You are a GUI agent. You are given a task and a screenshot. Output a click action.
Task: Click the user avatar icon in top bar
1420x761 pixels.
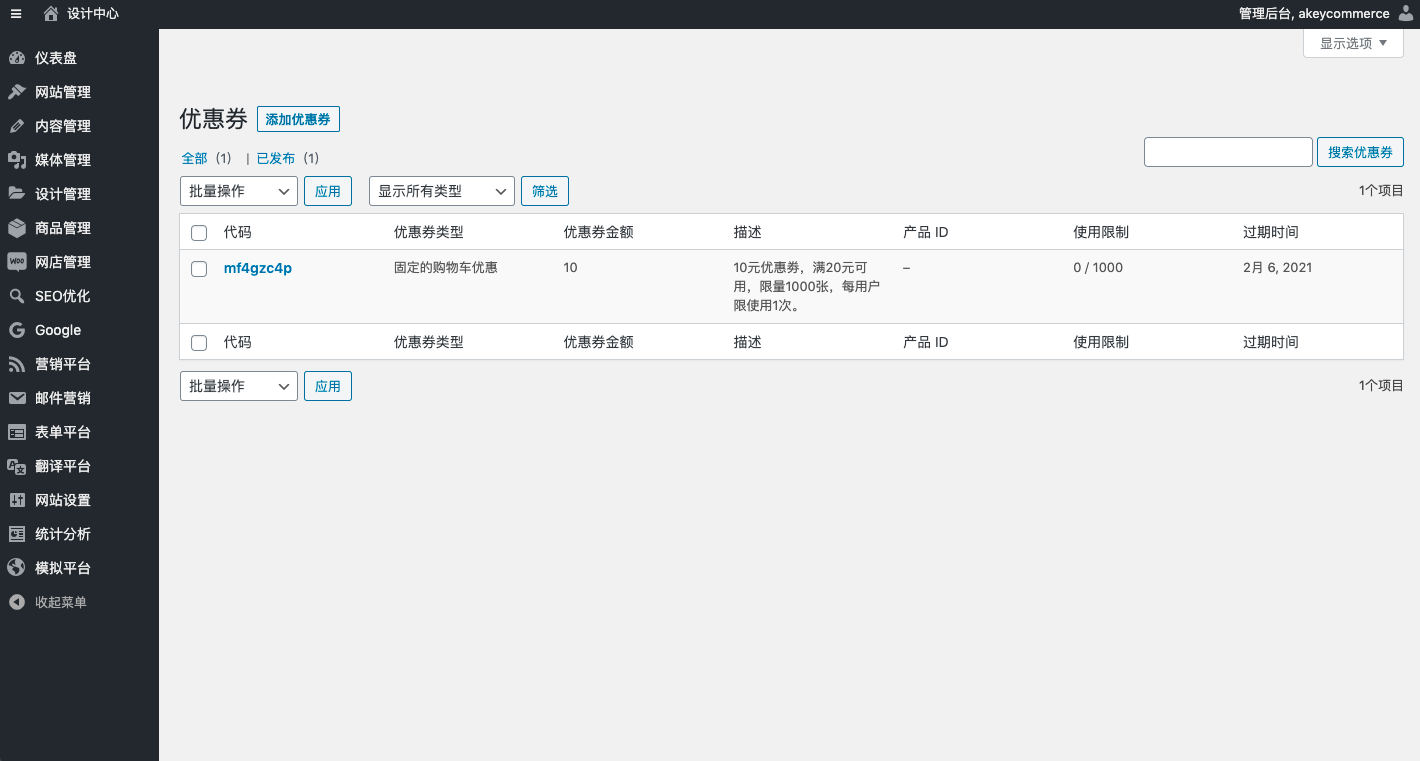pyautogui.click(x=1406, y=14)
